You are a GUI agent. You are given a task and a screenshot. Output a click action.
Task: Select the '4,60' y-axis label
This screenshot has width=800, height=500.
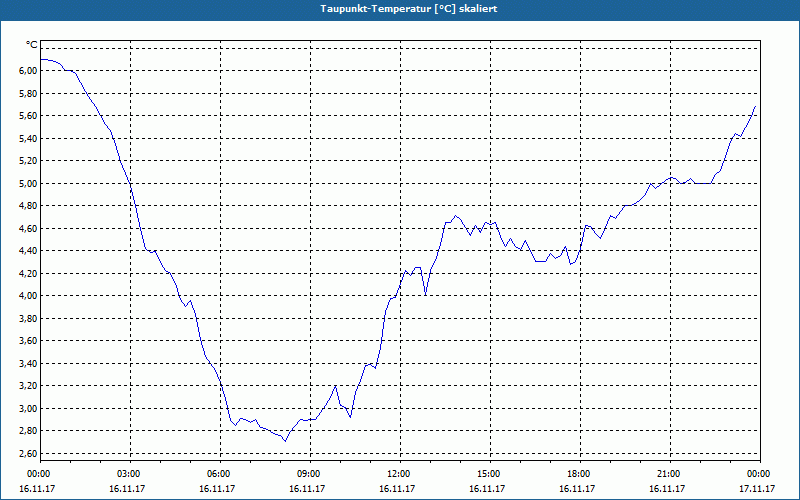(28, 228)
